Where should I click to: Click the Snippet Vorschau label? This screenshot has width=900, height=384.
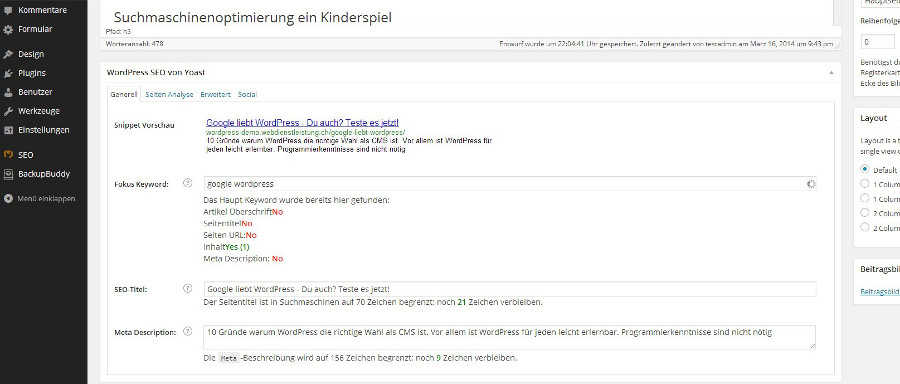pos(144,126)
